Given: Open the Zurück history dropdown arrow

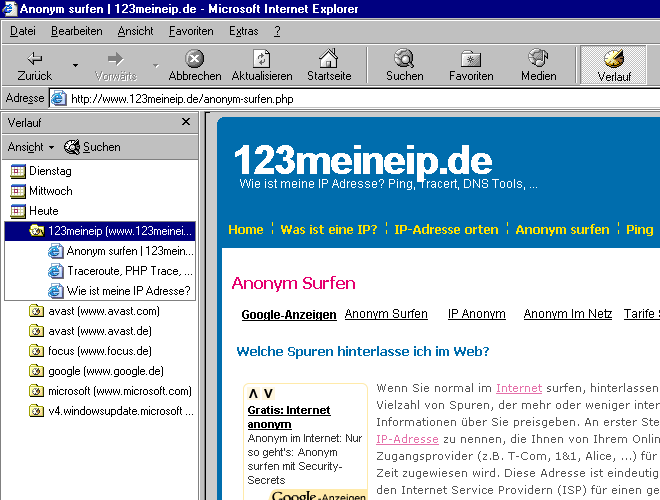Looking at the screenshot, I should click(x=75, y=65).
